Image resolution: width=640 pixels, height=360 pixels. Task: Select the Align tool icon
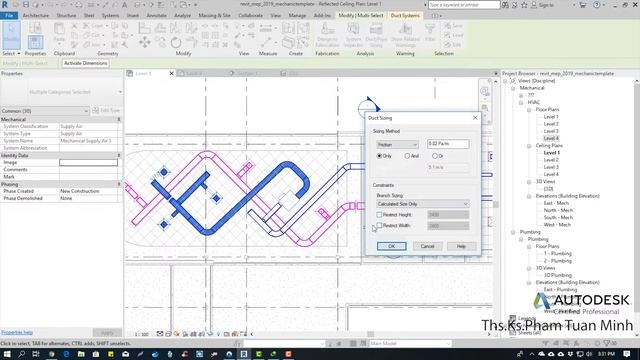(144, 28)
